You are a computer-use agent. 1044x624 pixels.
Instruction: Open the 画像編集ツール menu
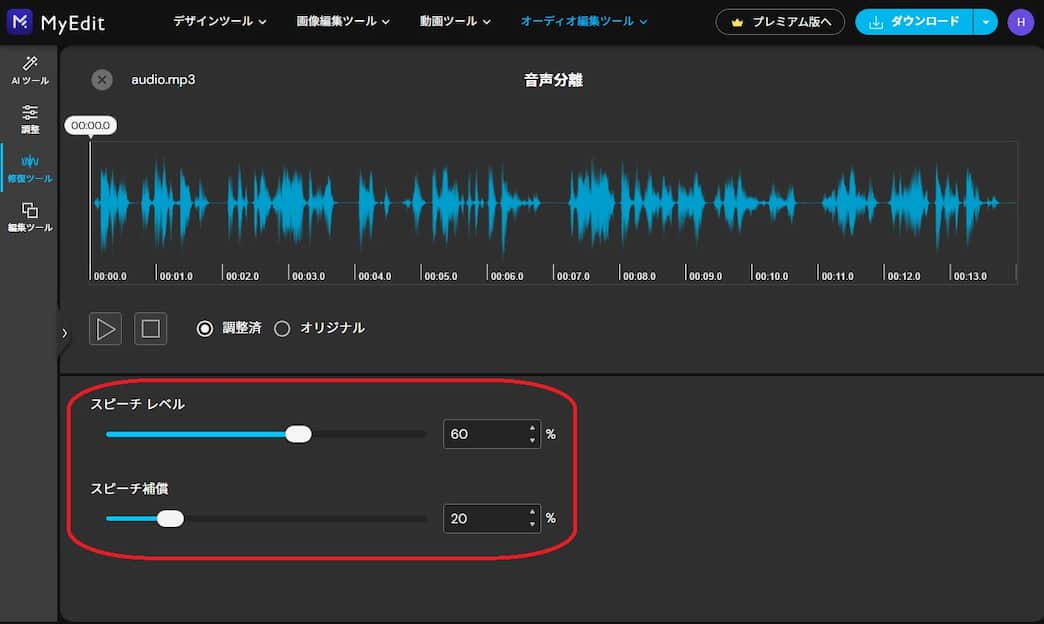point(342,20)
